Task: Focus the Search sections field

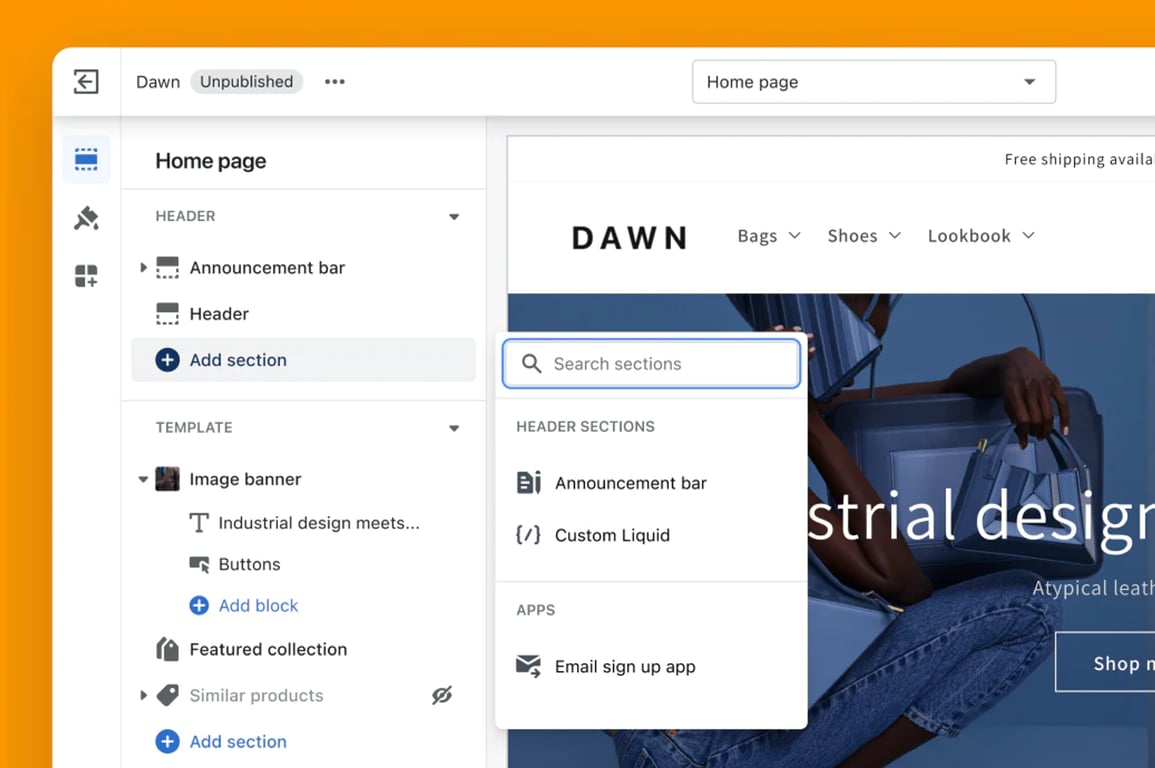Action: click(651, 364)
